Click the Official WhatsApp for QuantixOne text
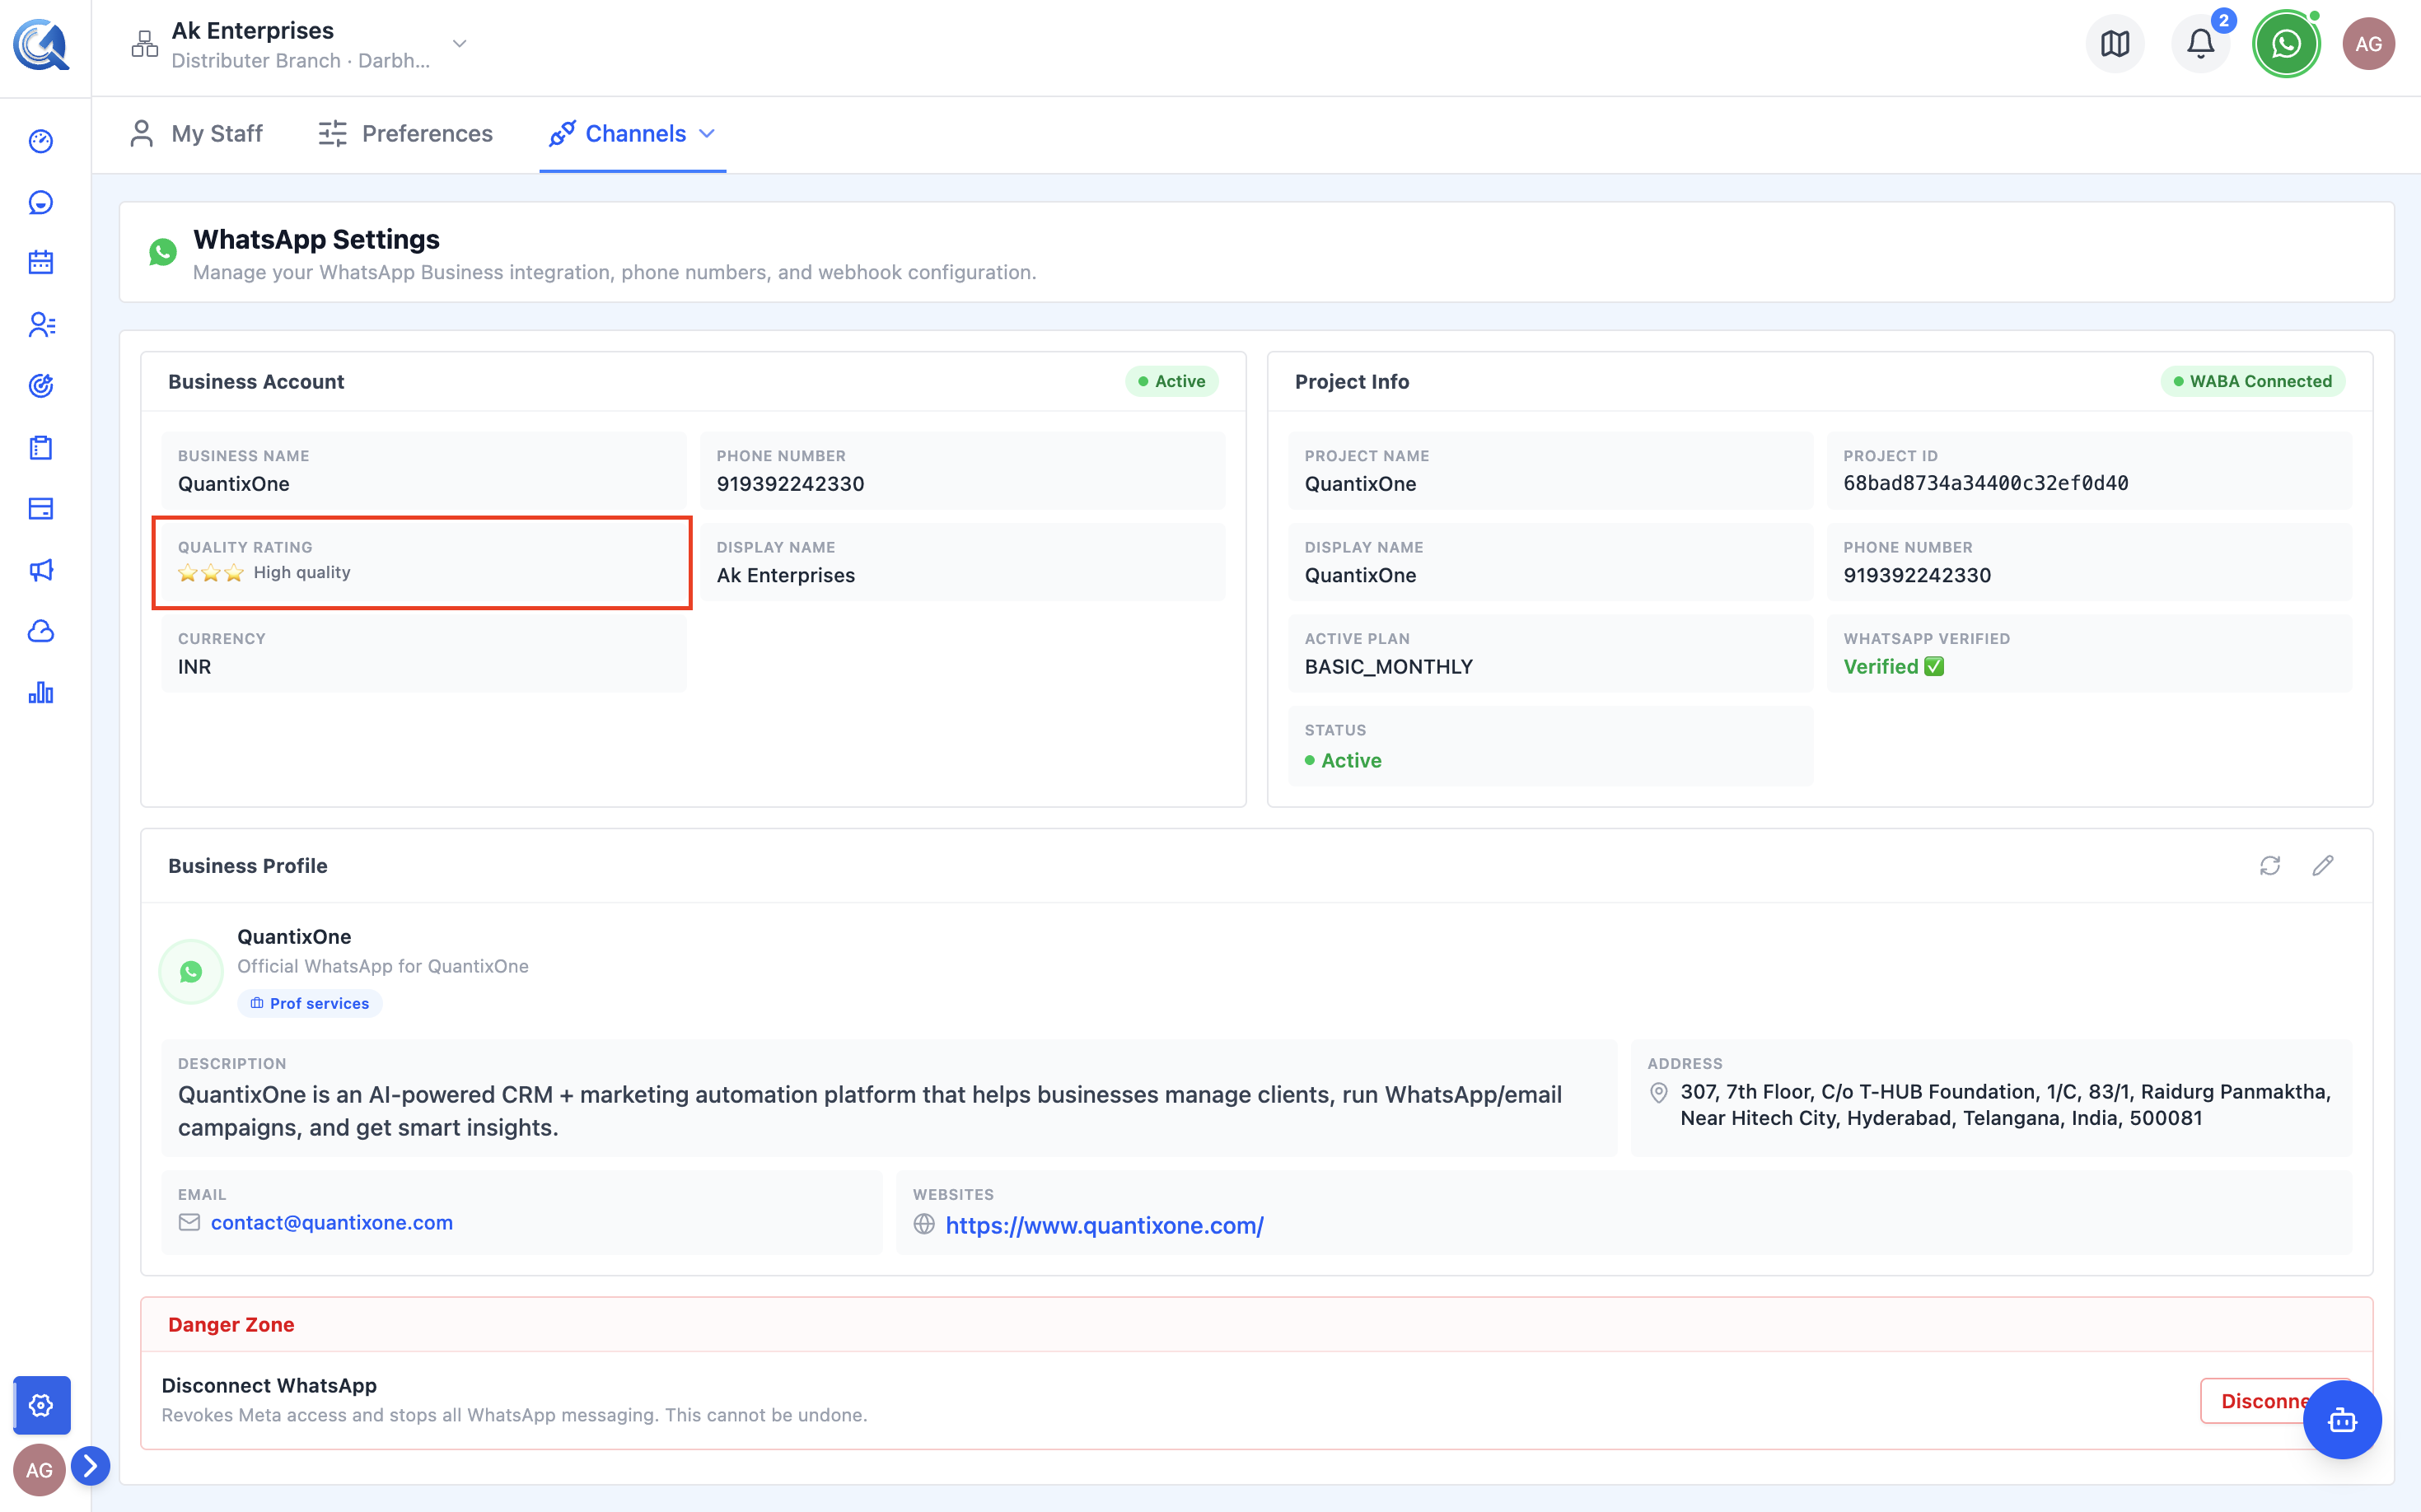Screen dimensions: 2421x1512 [x=383, y=966]
